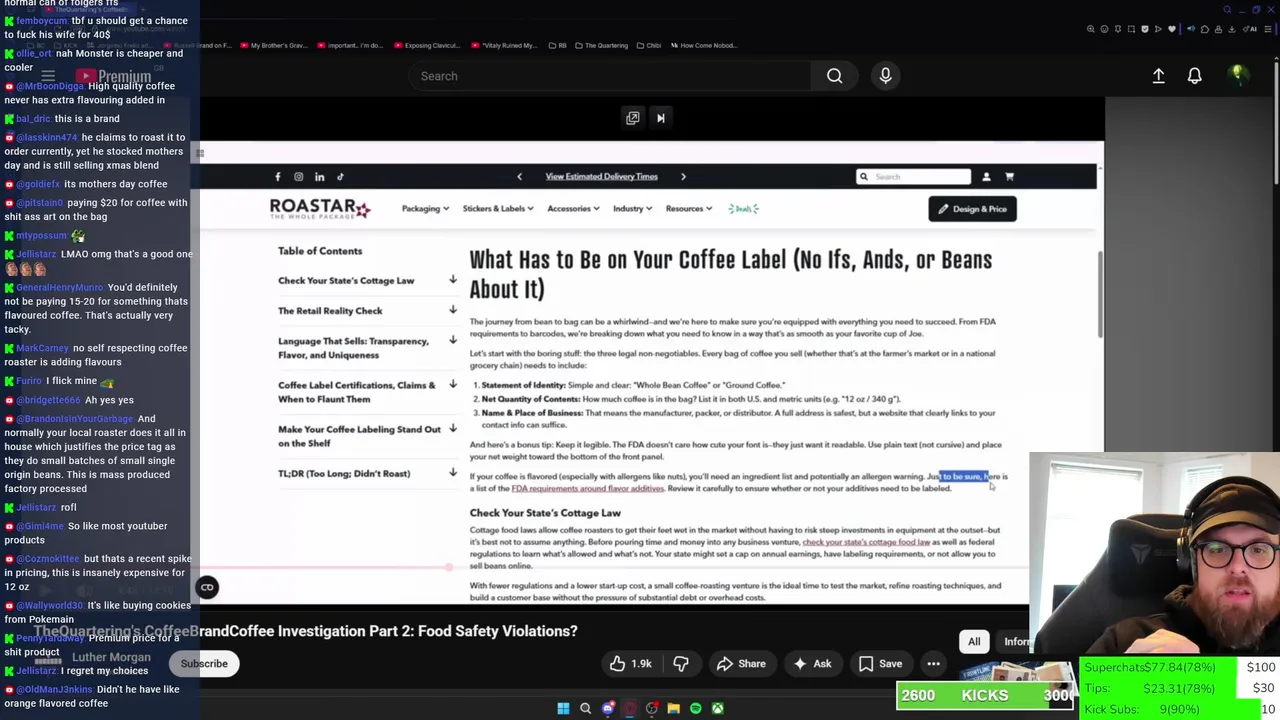
Task: Open the emoji picker icon in browser toolbar
Action: point(1104,29)
